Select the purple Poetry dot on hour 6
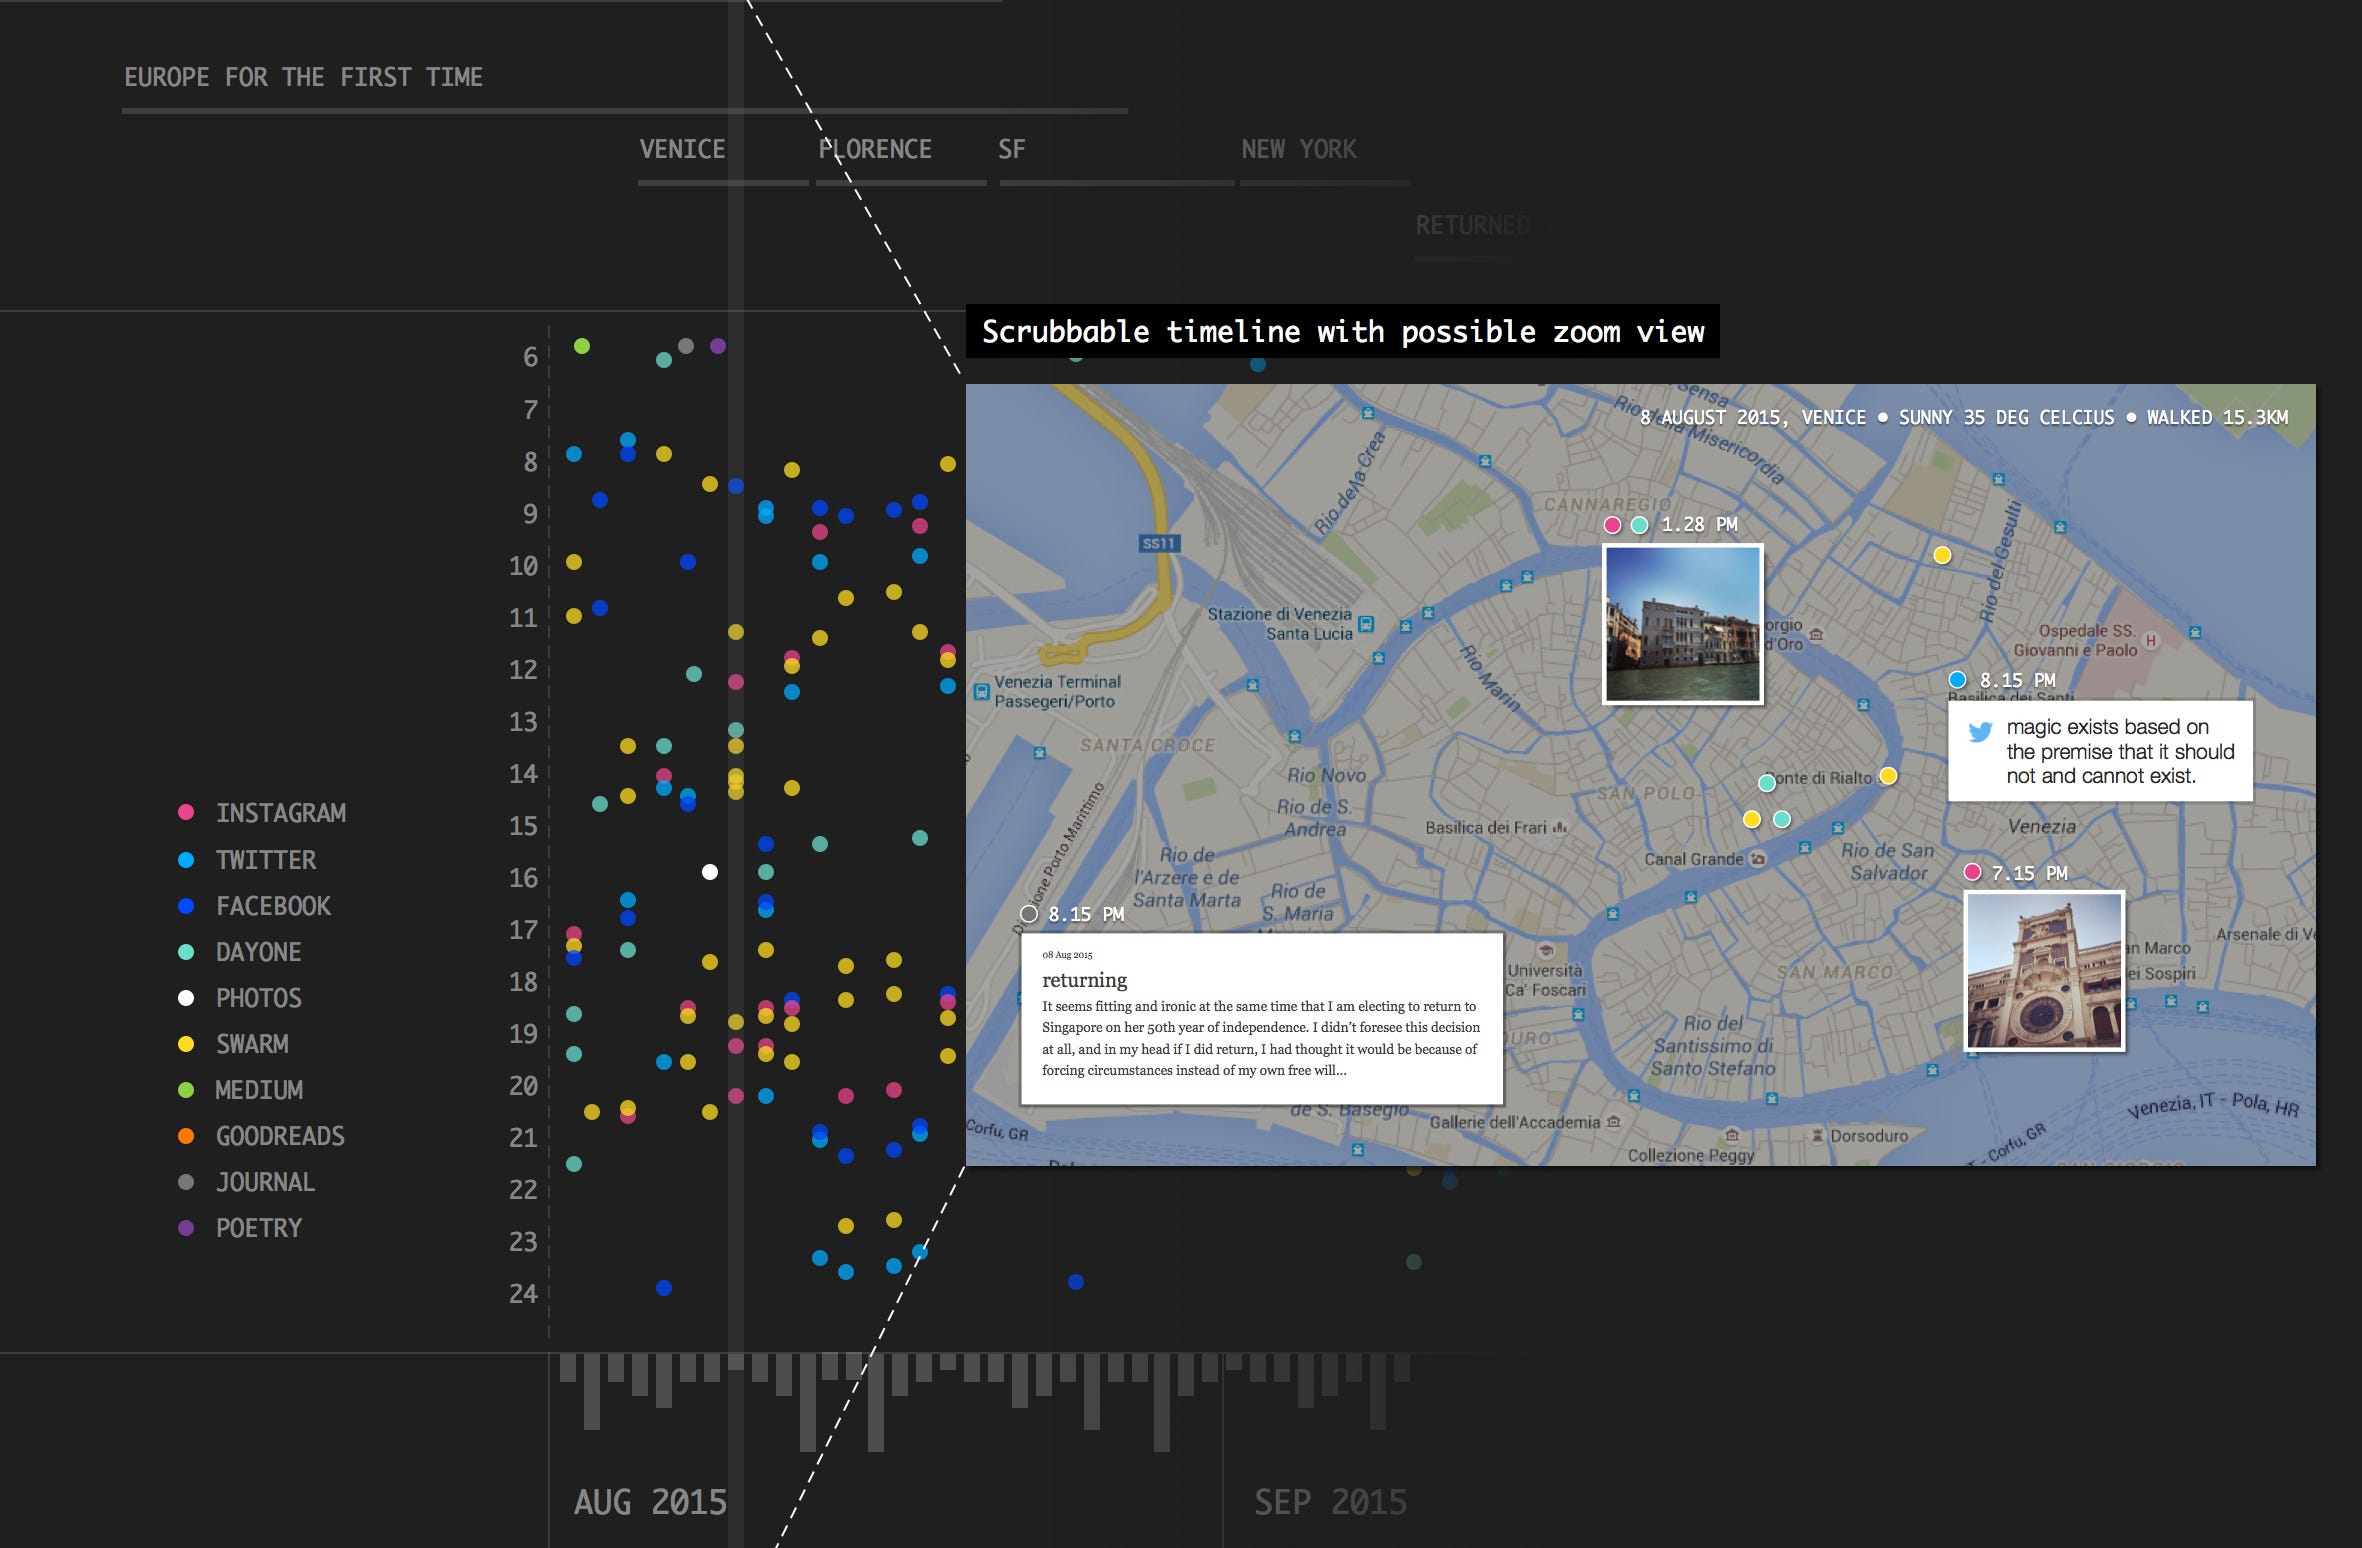 (x=718, y=346)
